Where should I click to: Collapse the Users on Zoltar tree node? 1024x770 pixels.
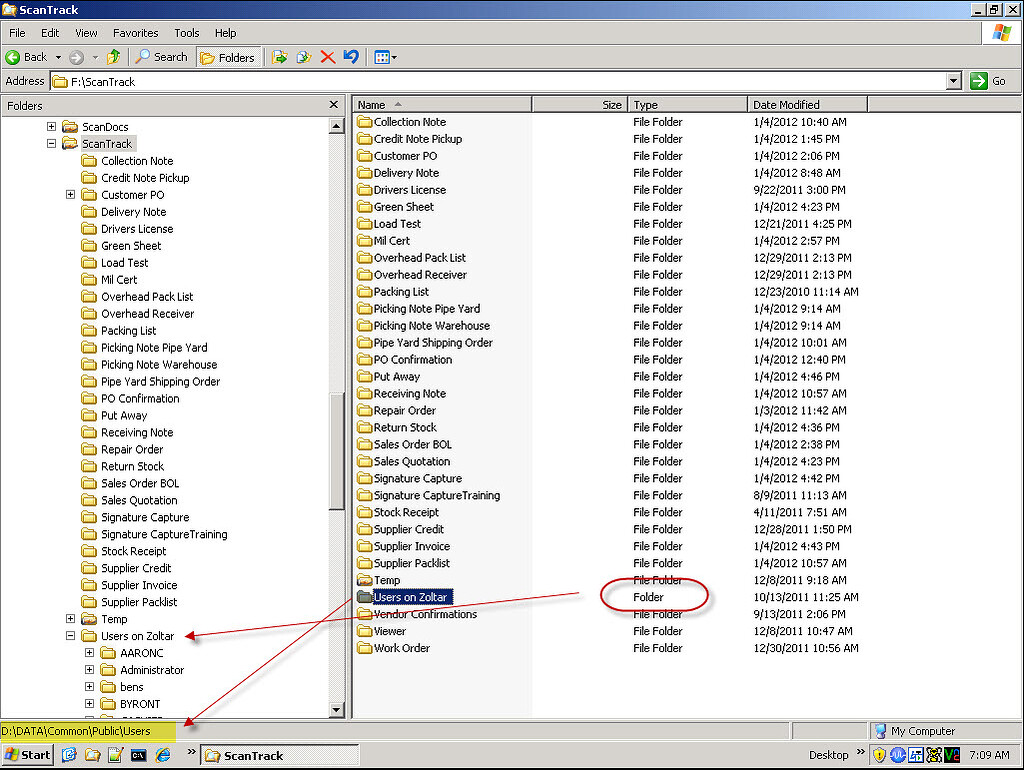[70, 635]
